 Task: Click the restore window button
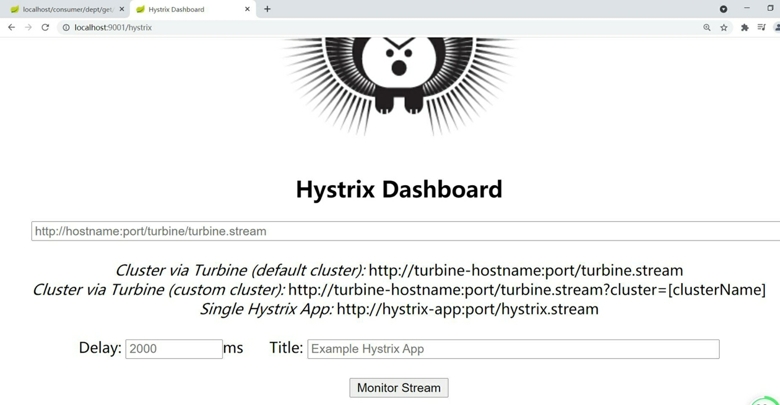click(771, 9)
